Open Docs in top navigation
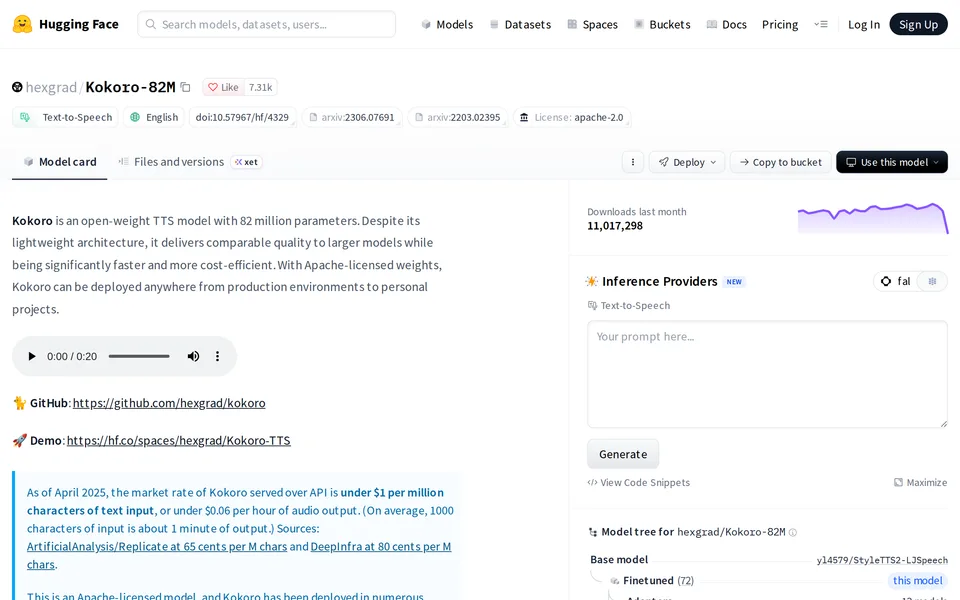 tap(727, 24)
